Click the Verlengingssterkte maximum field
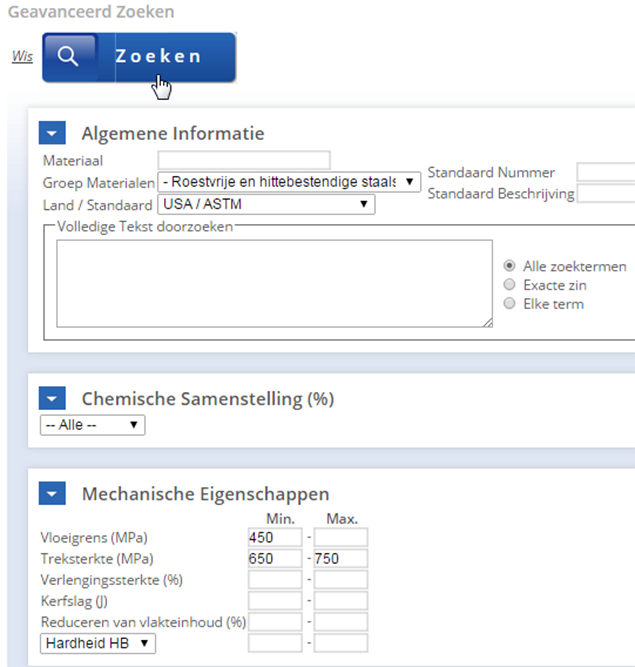Viewport: 635px width, 667px height. (341, 580)
